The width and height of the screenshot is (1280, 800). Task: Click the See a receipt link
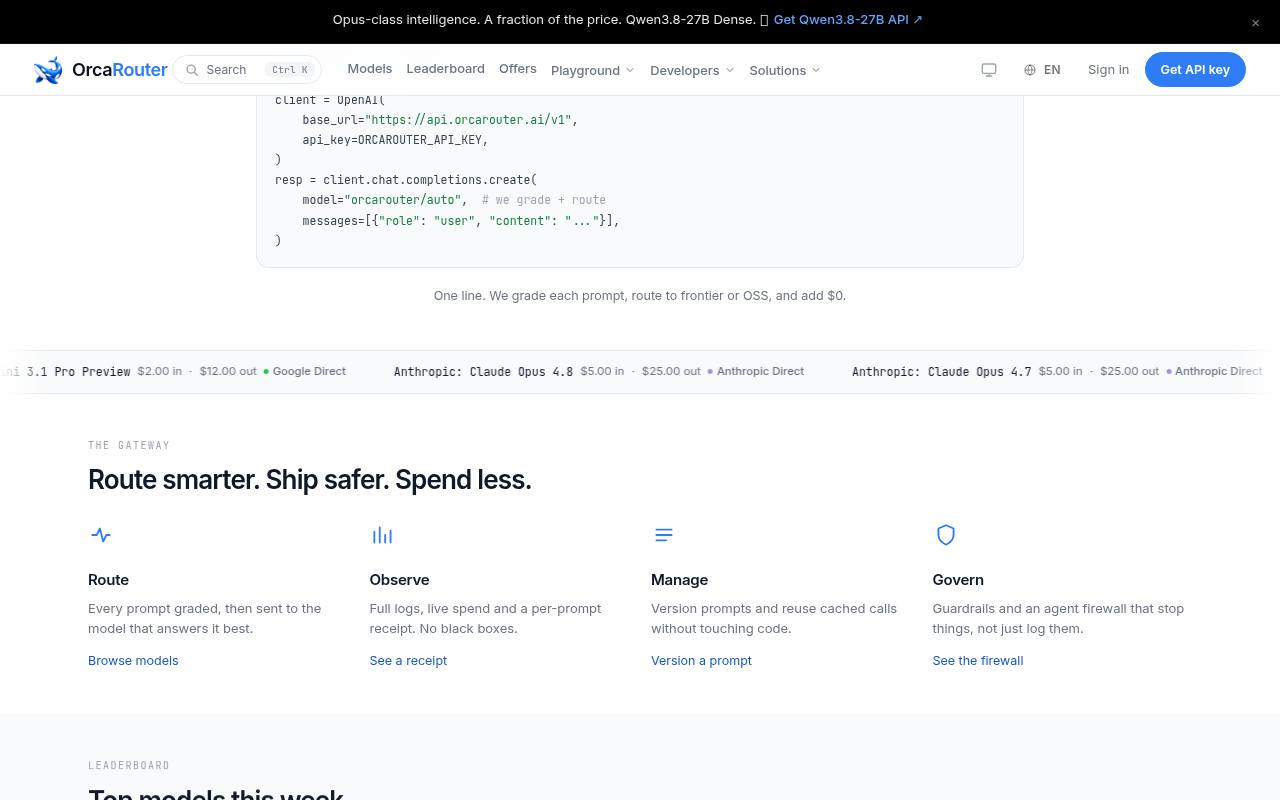tap(408, 660)
